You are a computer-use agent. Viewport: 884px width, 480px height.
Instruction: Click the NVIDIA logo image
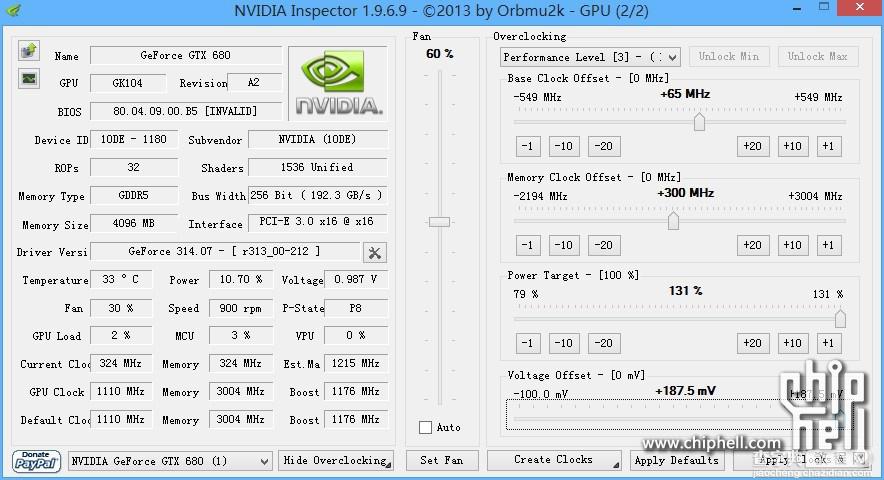(x=338, y=83)
